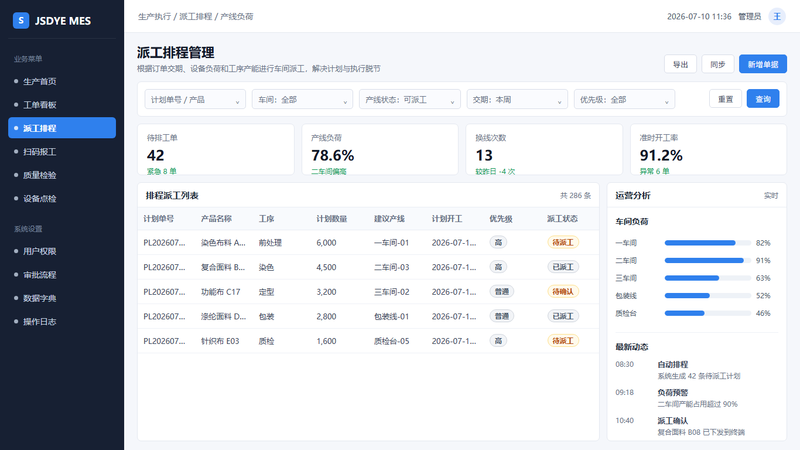Click the 重置 button
This screenshot has height=450, width=800.
point(726,99)
